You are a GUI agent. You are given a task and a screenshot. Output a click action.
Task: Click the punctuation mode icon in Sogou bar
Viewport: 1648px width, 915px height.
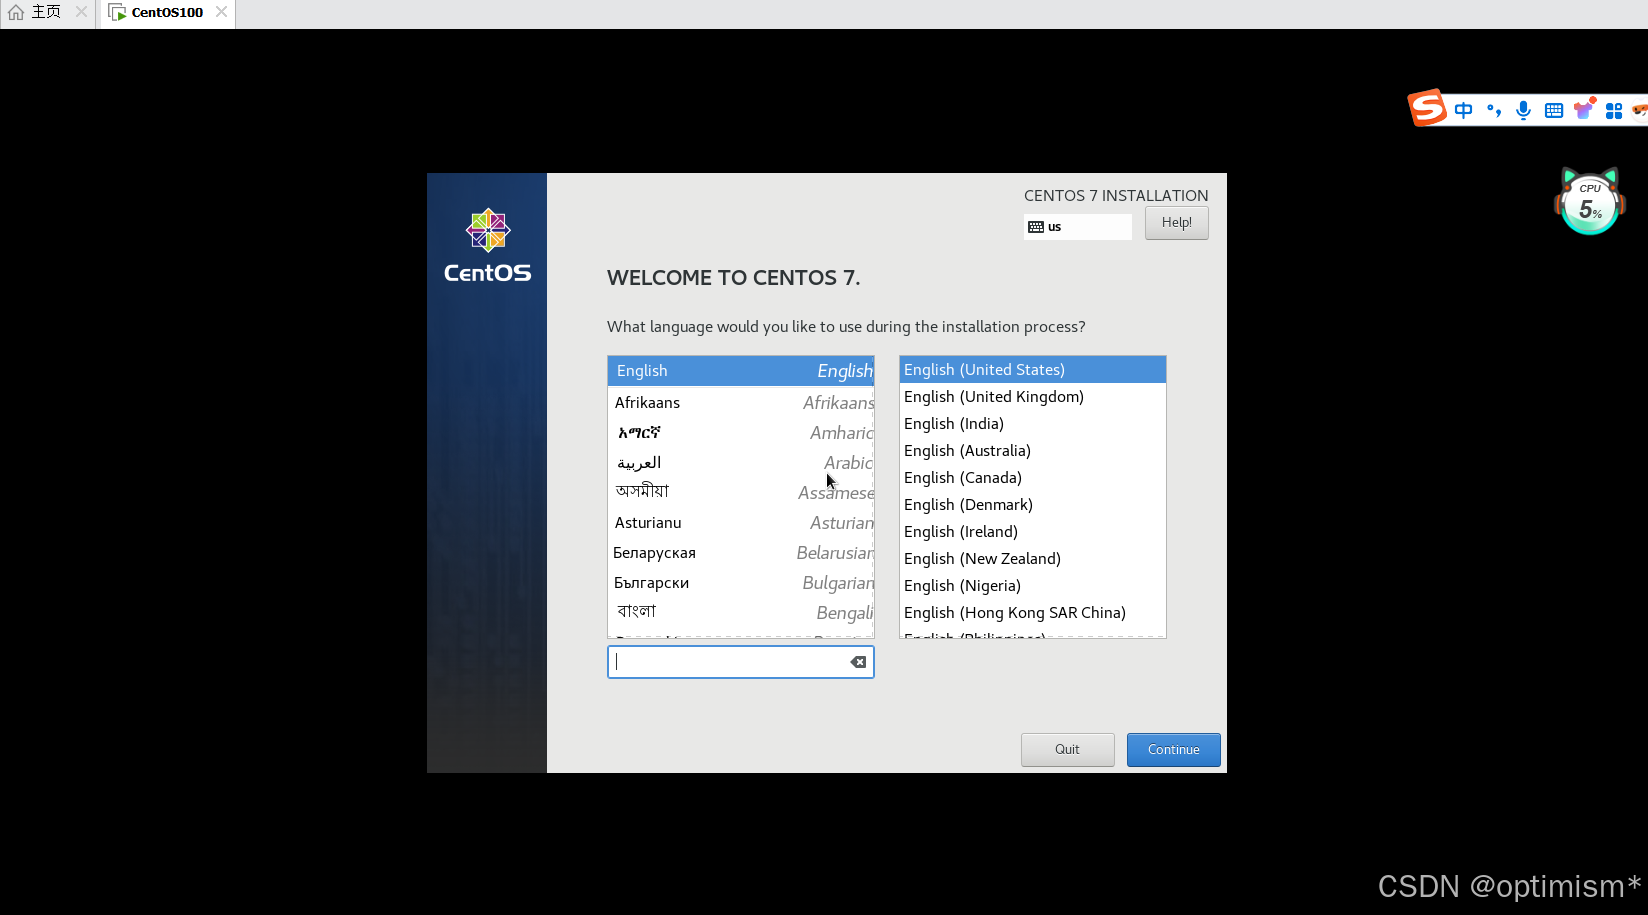click(x=1494, y=110)
